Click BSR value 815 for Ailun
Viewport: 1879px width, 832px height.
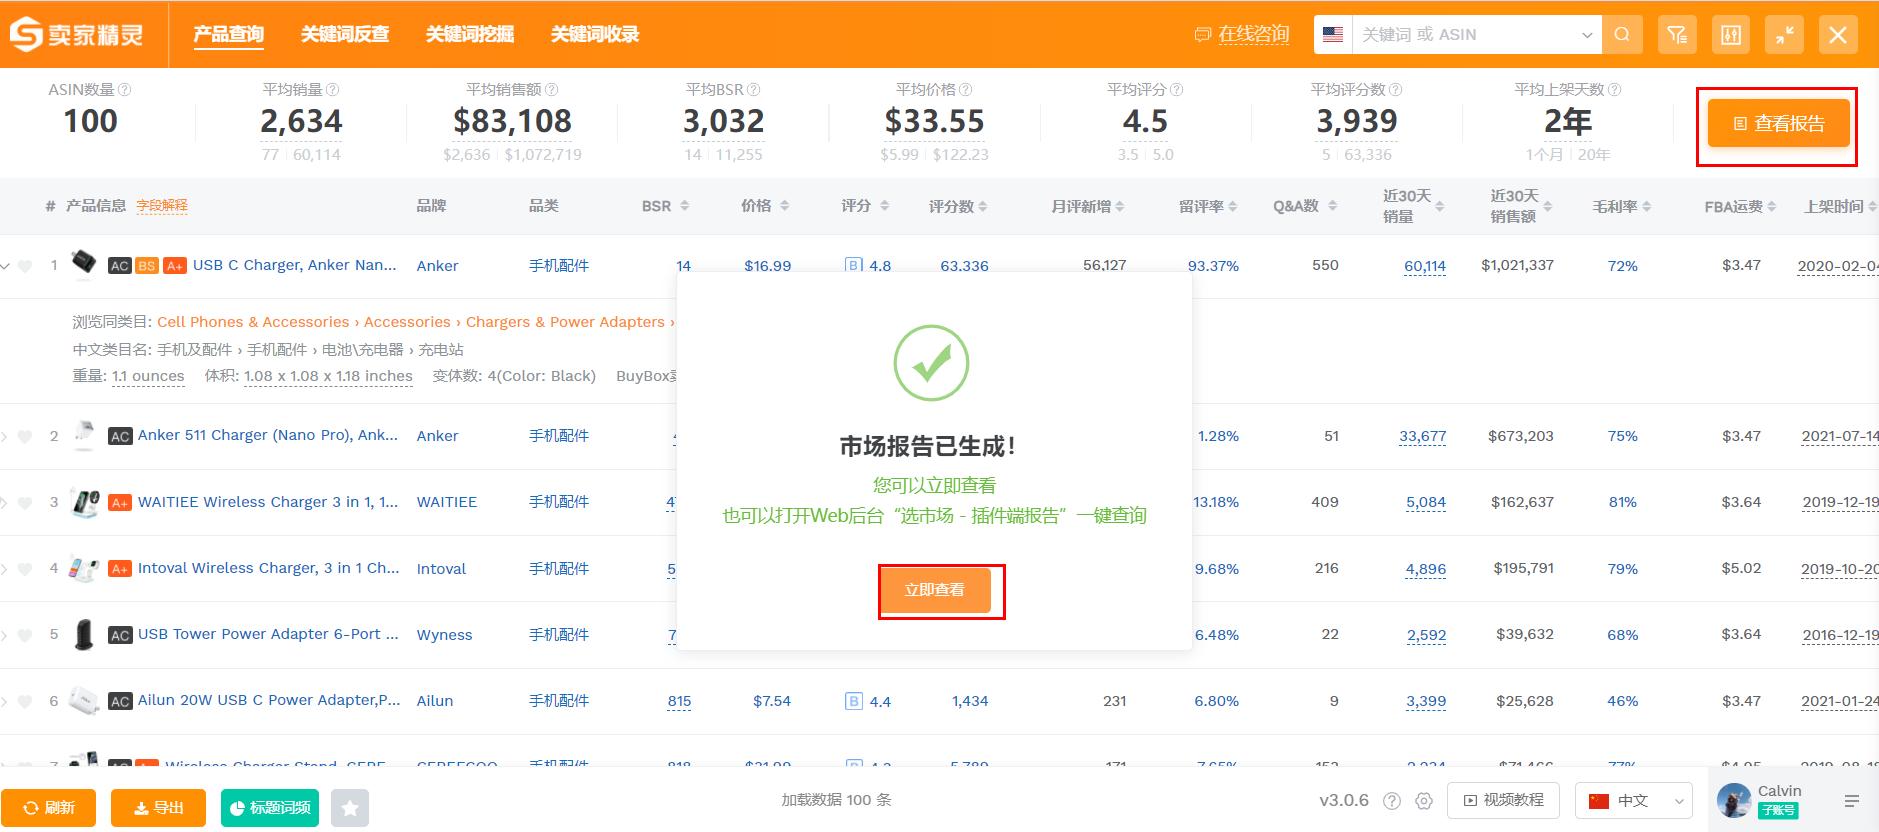click(x=679, y=701)
